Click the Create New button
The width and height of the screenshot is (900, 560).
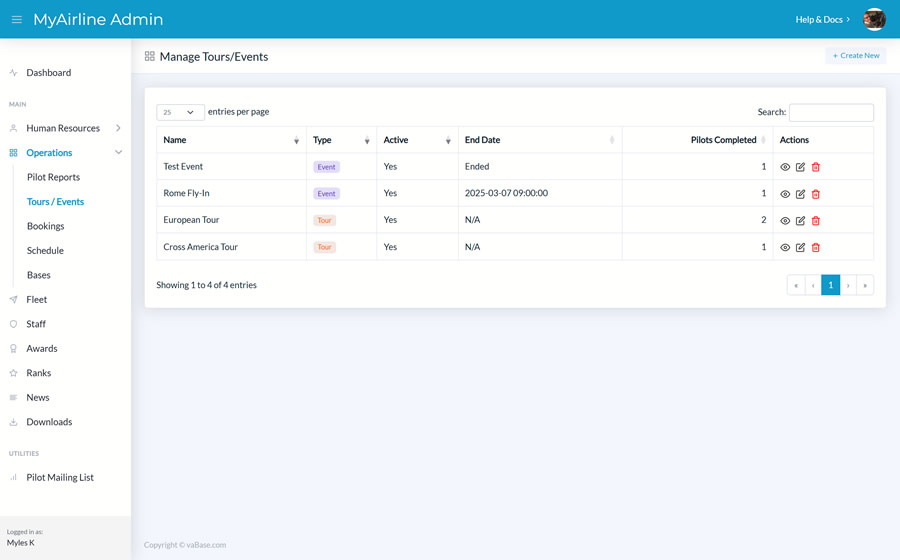[x=856, y=56]
